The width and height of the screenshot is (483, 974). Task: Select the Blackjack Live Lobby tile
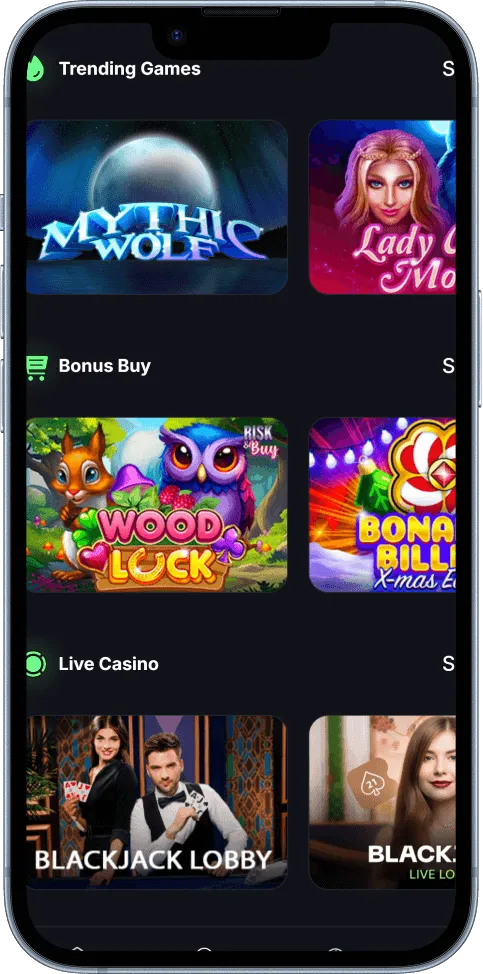click(x=382, y=802)
